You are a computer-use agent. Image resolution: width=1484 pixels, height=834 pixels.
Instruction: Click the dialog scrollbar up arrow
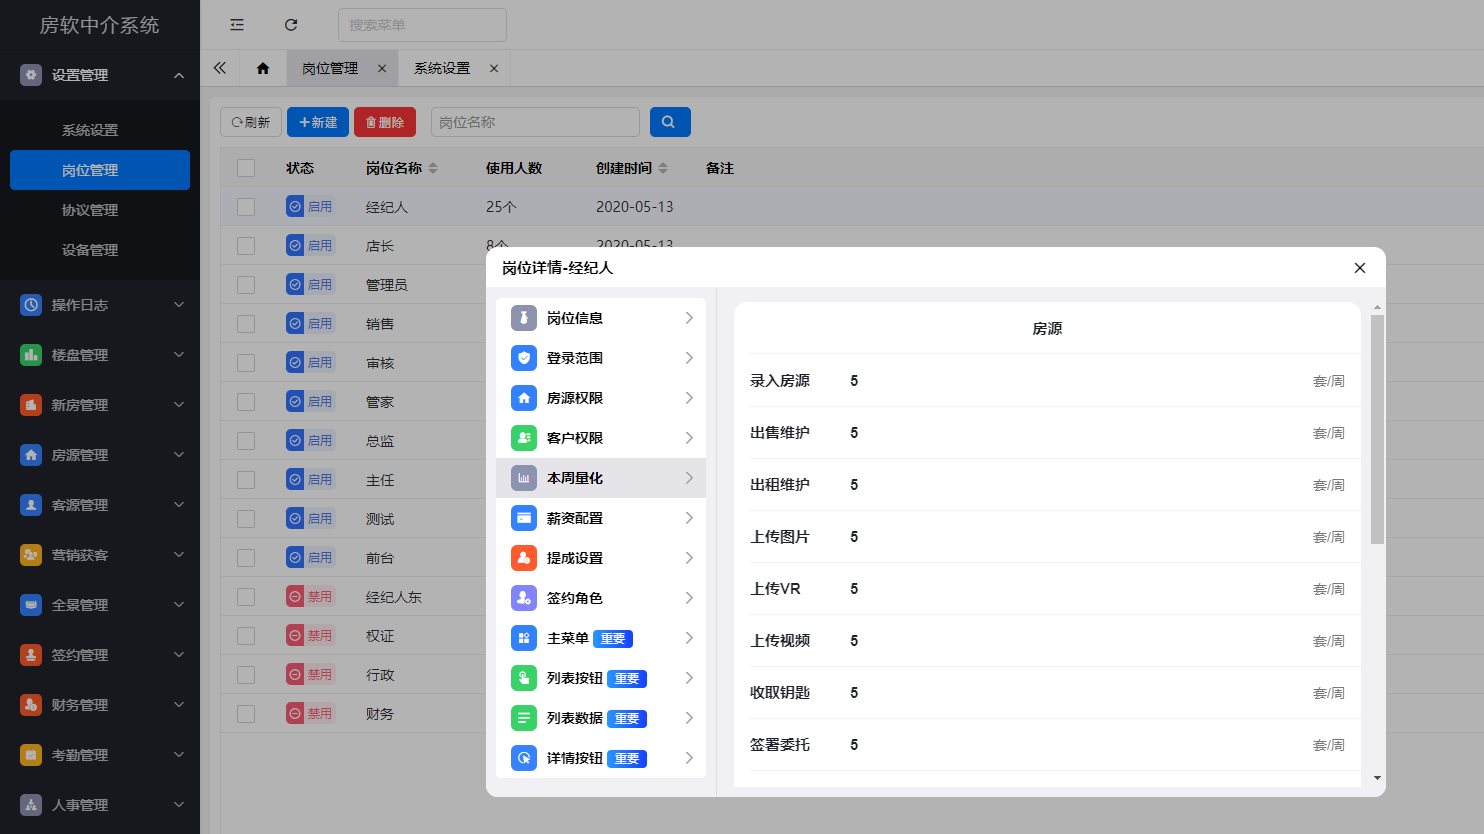(x=1377, y=307)
